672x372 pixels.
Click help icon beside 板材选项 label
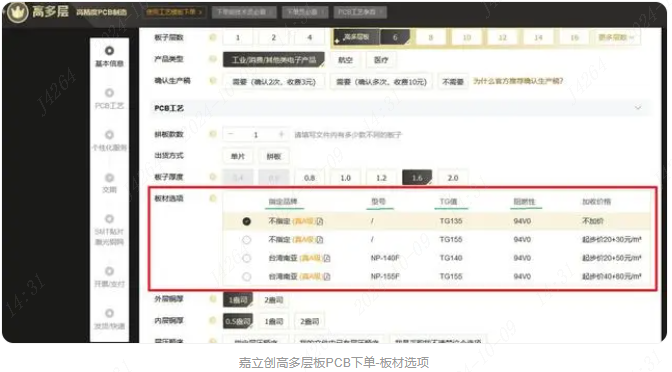213,198
